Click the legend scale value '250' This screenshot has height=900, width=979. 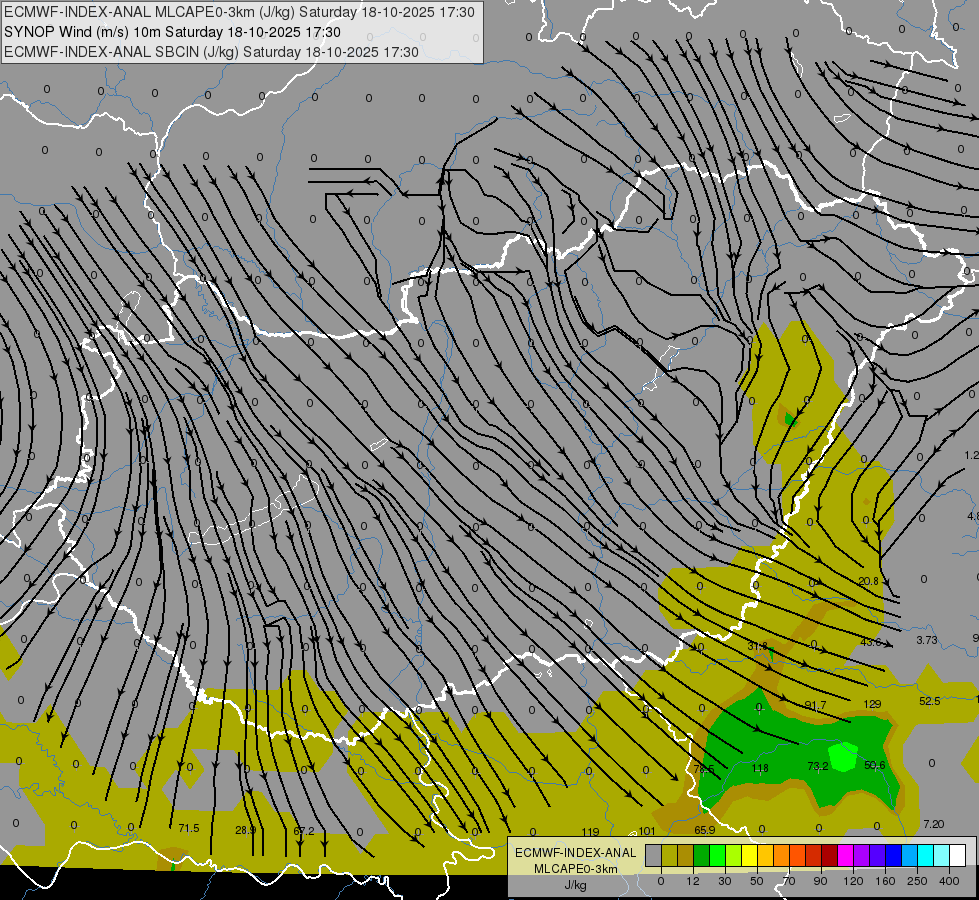click(x=917, y=881)
